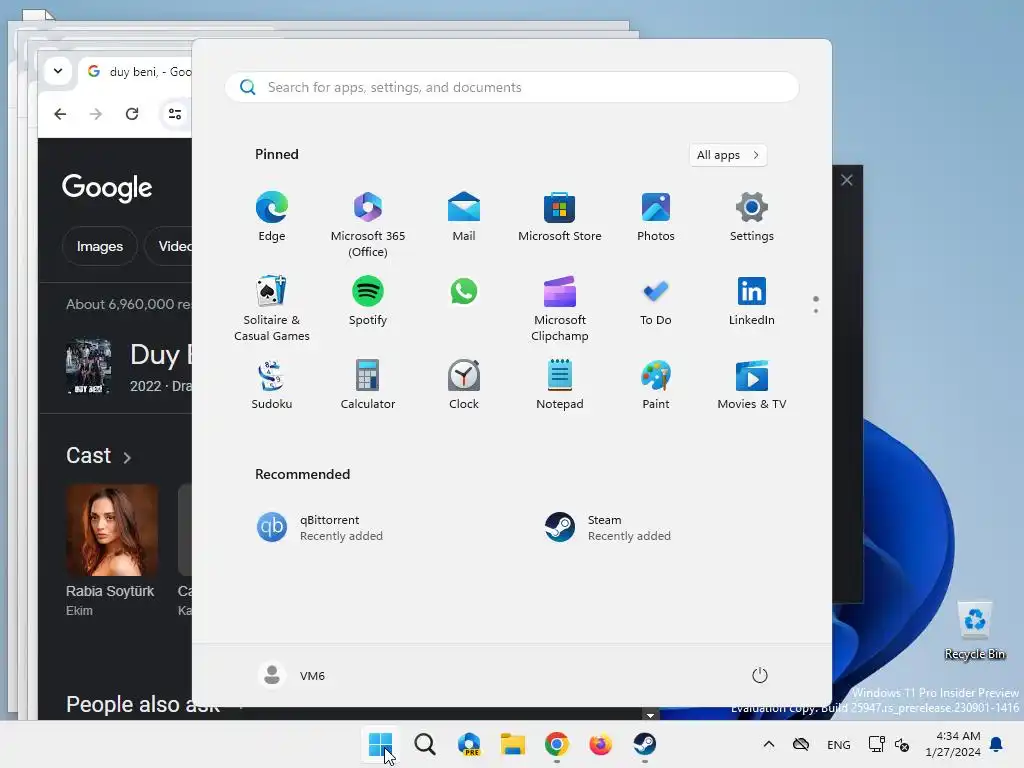Open the clock and date panel
The width and height of the screenshot is (1024, 768).
pos(953,744)
